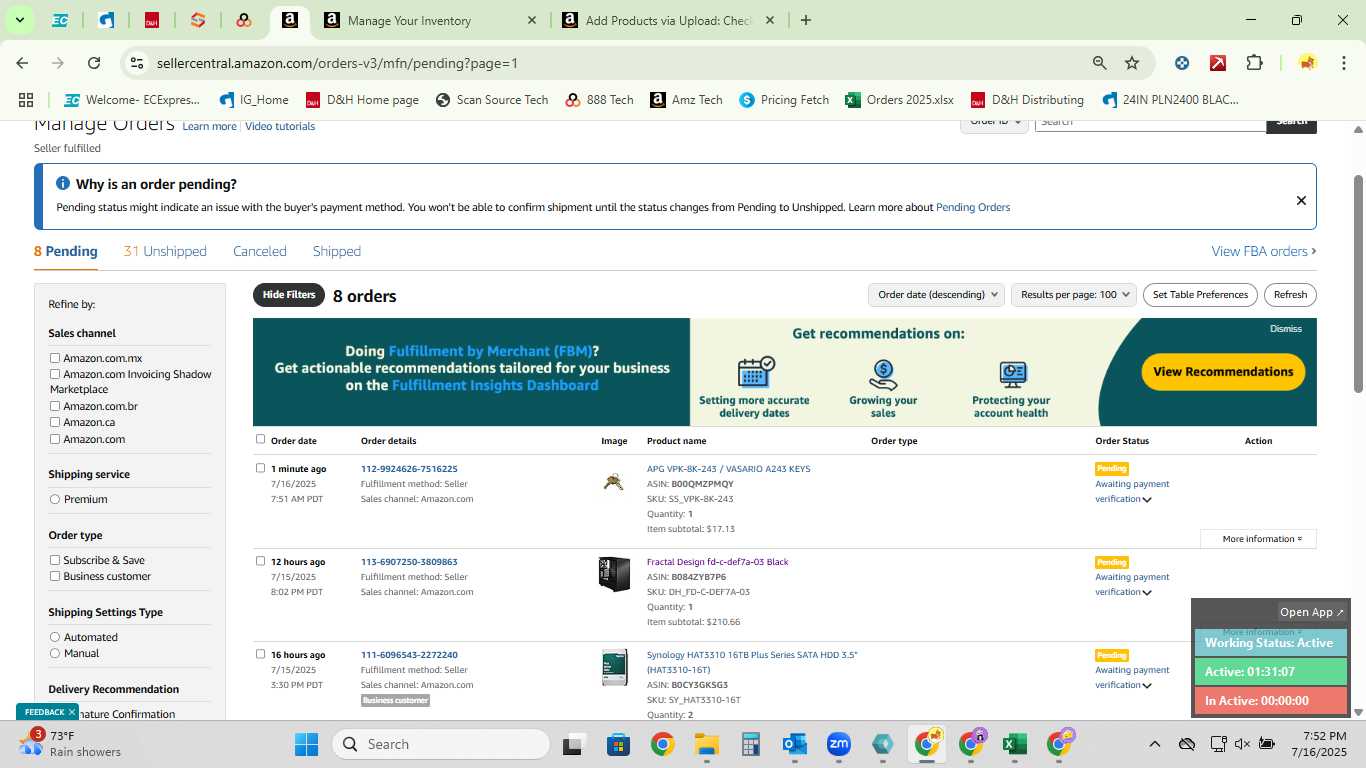This screenshot has height=768, width=1366.
Task: Click the browser back arrow
Action: pyautogui.click(x=22, y=63)
